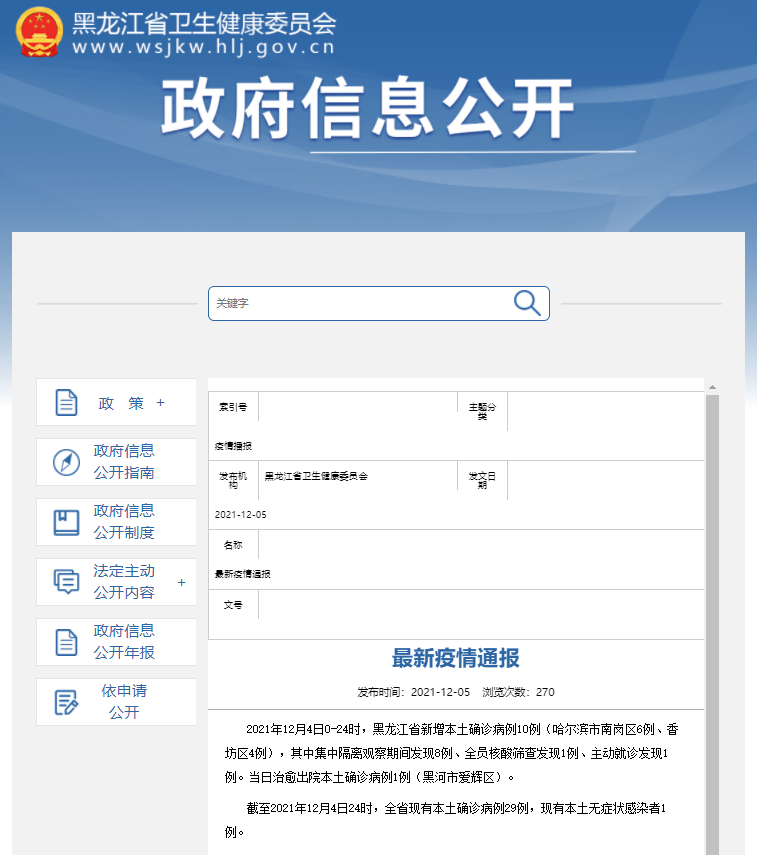Focus the 关键字 search input field
The width and height of the screenshot is (757, 855).
tap(360, 303)
